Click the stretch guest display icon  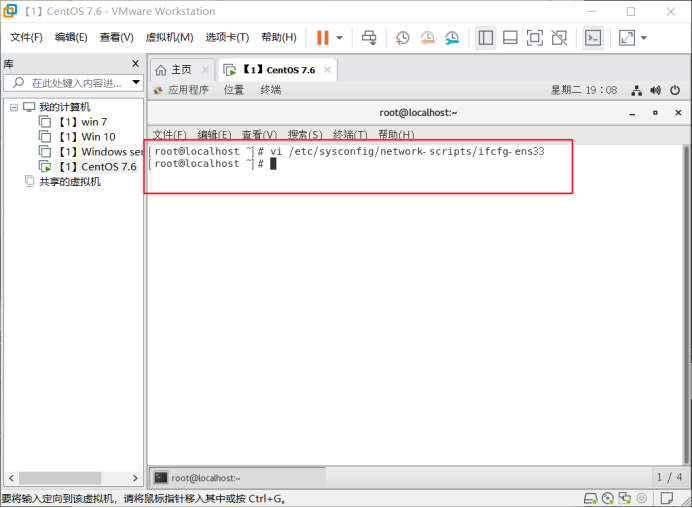627,38
